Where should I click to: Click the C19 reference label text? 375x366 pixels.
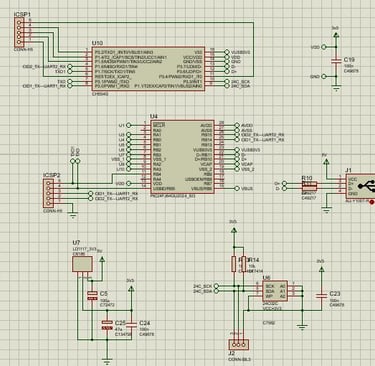click(349, 60)
